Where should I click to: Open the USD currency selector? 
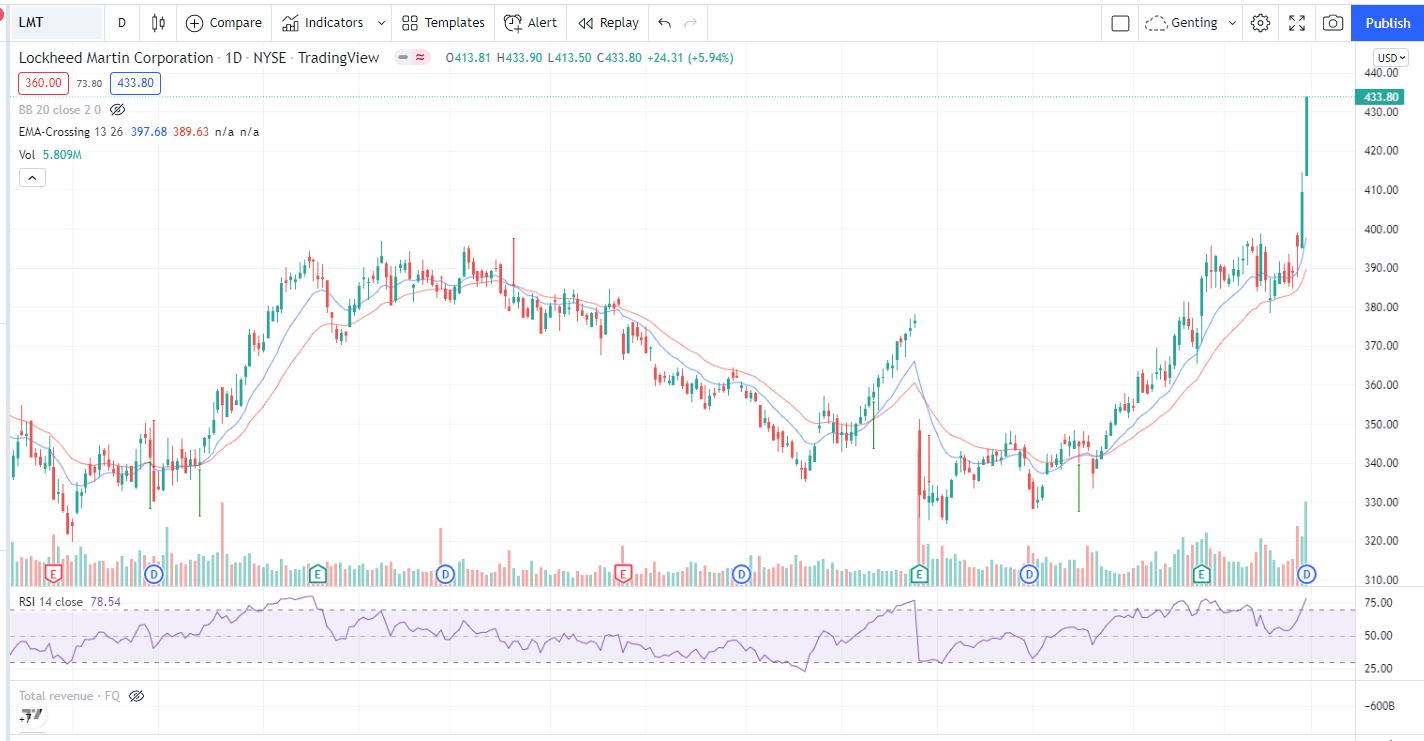[x=1390, y=58]
